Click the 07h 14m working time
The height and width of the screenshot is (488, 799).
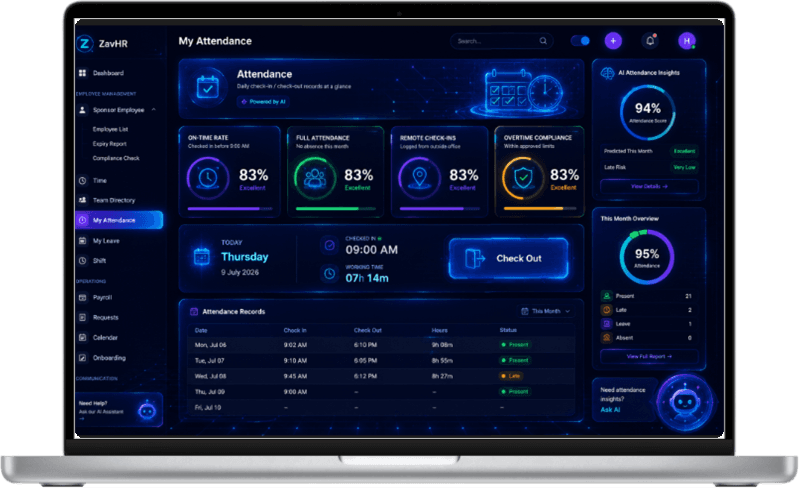click(x=367, y=278)
